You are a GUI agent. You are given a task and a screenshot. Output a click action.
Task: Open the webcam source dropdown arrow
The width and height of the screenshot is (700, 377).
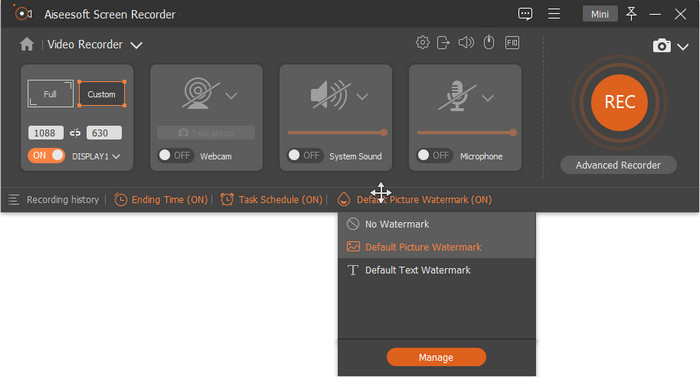231,96
